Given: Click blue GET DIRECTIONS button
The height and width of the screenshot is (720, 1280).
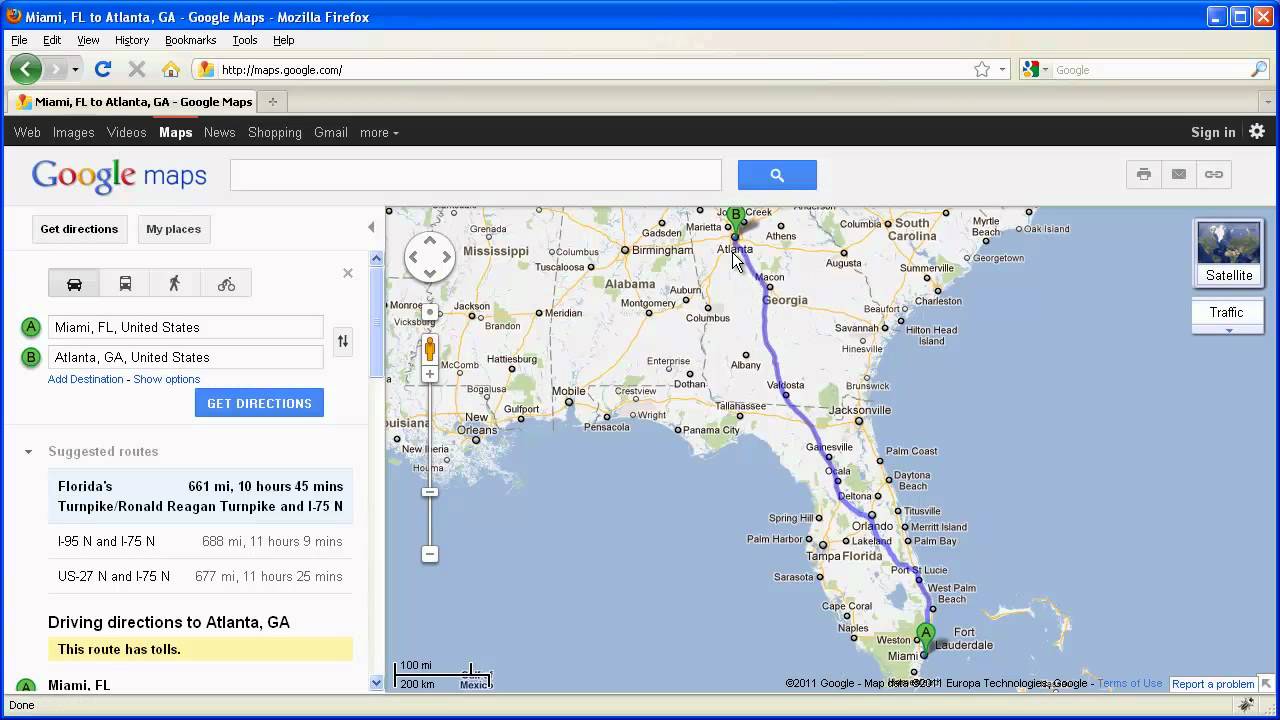Looking at the screenshot, I should point(259,403).
